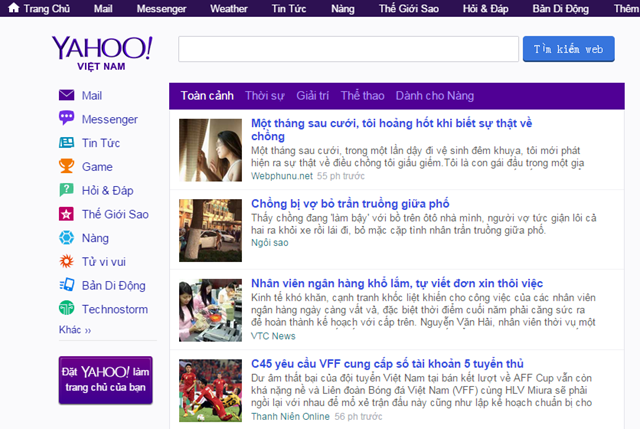Open Mail in the top navigation bar
This screenshot has height=429, width=640.
(x=103, y=9)
